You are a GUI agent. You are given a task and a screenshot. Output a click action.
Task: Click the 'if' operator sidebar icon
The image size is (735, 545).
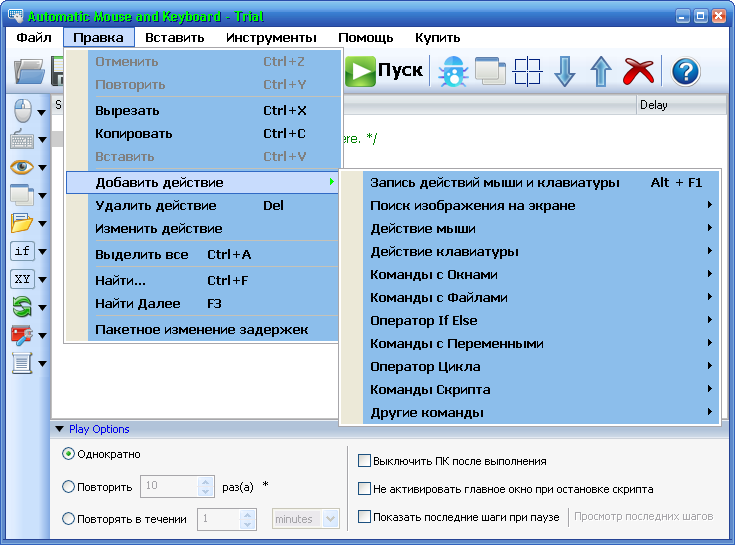point(22,251)
